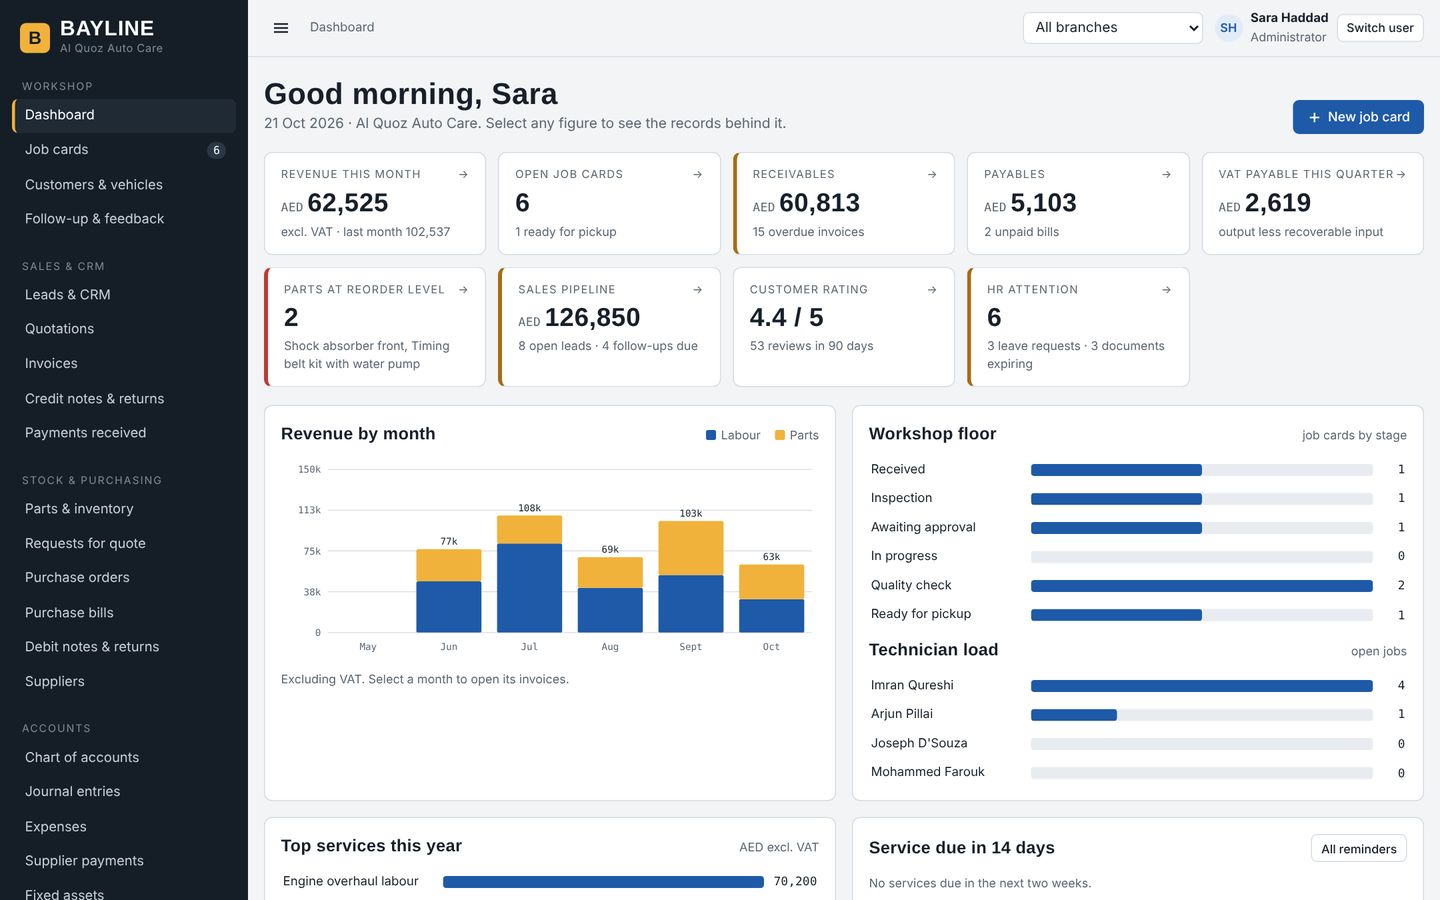Open Purchase orders in sidebar
The width and height of the screenshot is (1440, 900).
(x=124, y=578)
